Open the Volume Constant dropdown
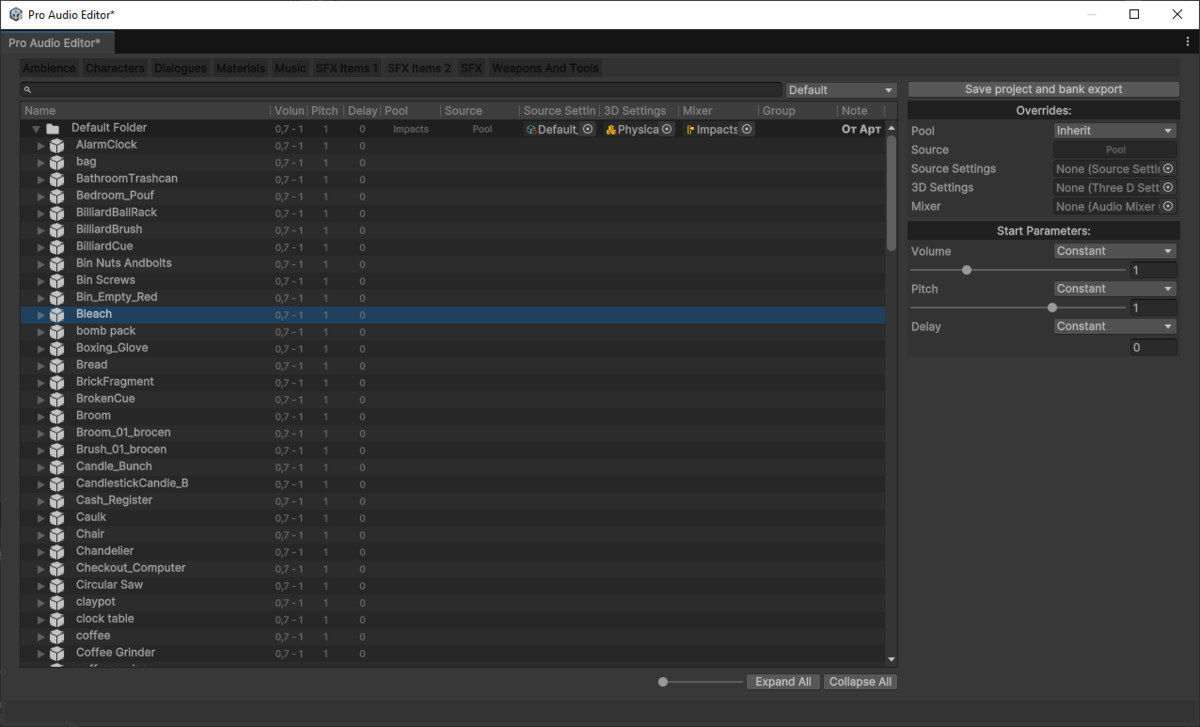 coord(1115,251)
